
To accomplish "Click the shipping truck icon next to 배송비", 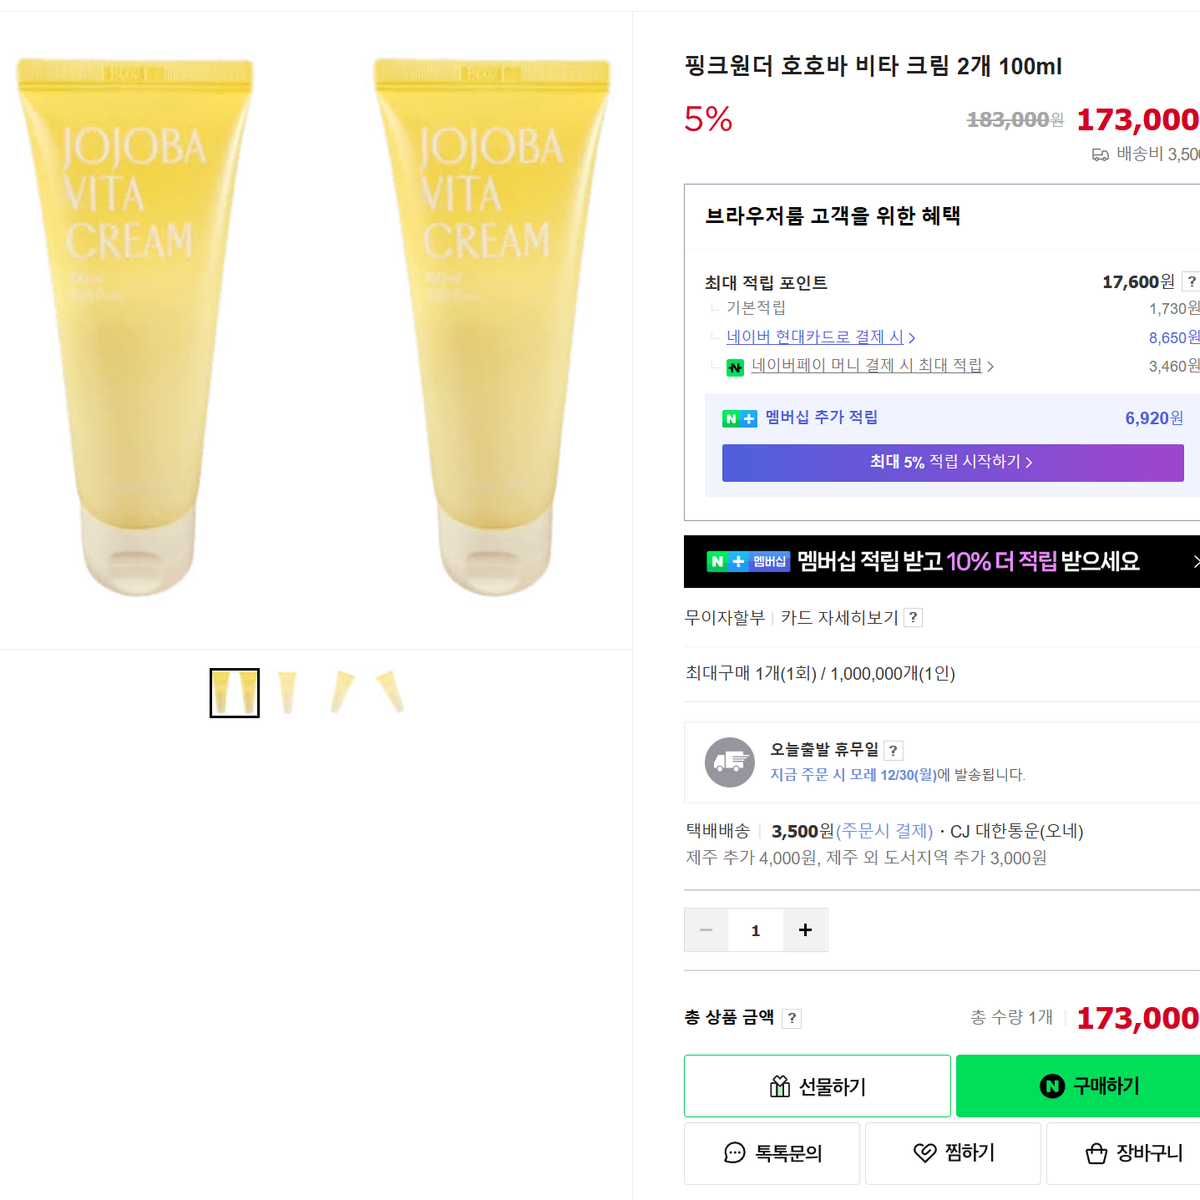I will (1100, 155).
